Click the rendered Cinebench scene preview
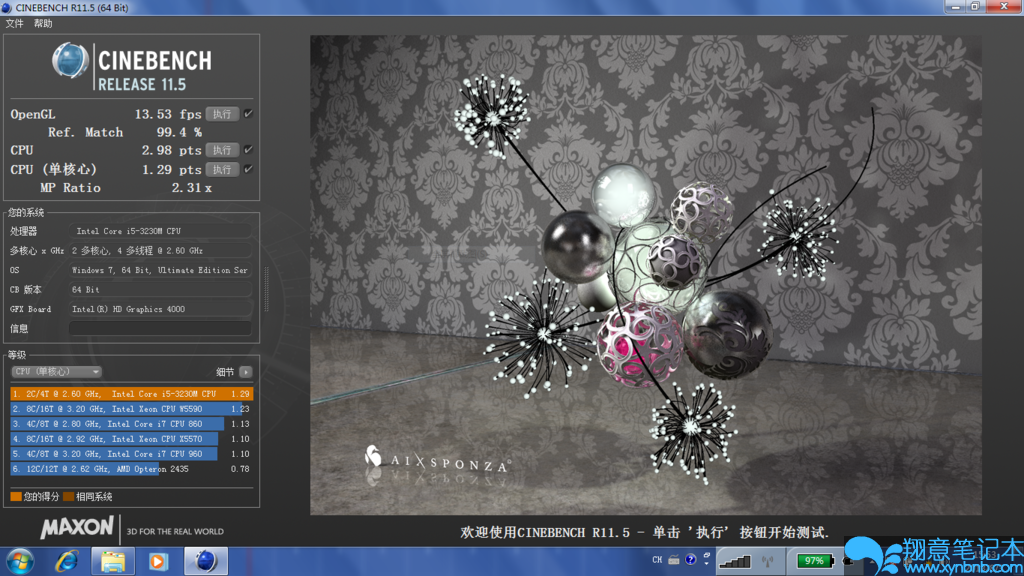This screenshot has height=576, width=1024. point(645,275)
